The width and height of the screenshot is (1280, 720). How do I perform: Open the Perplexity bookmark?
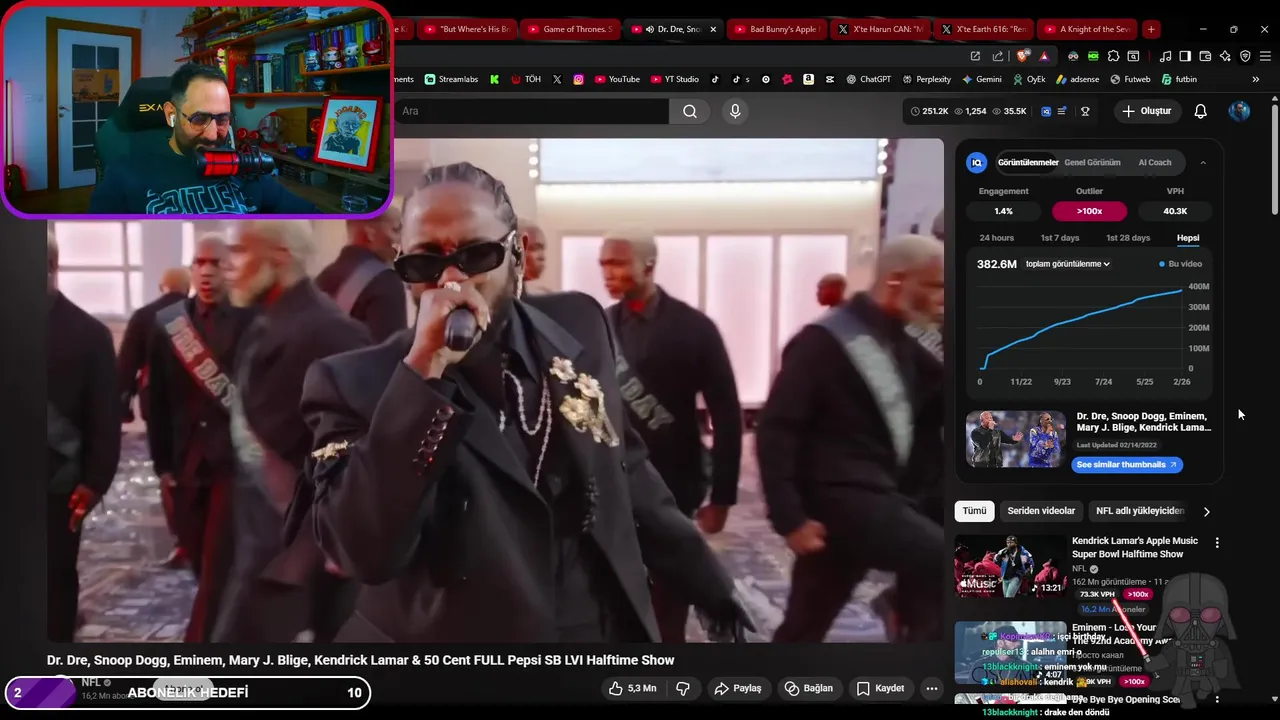(926, 79)
